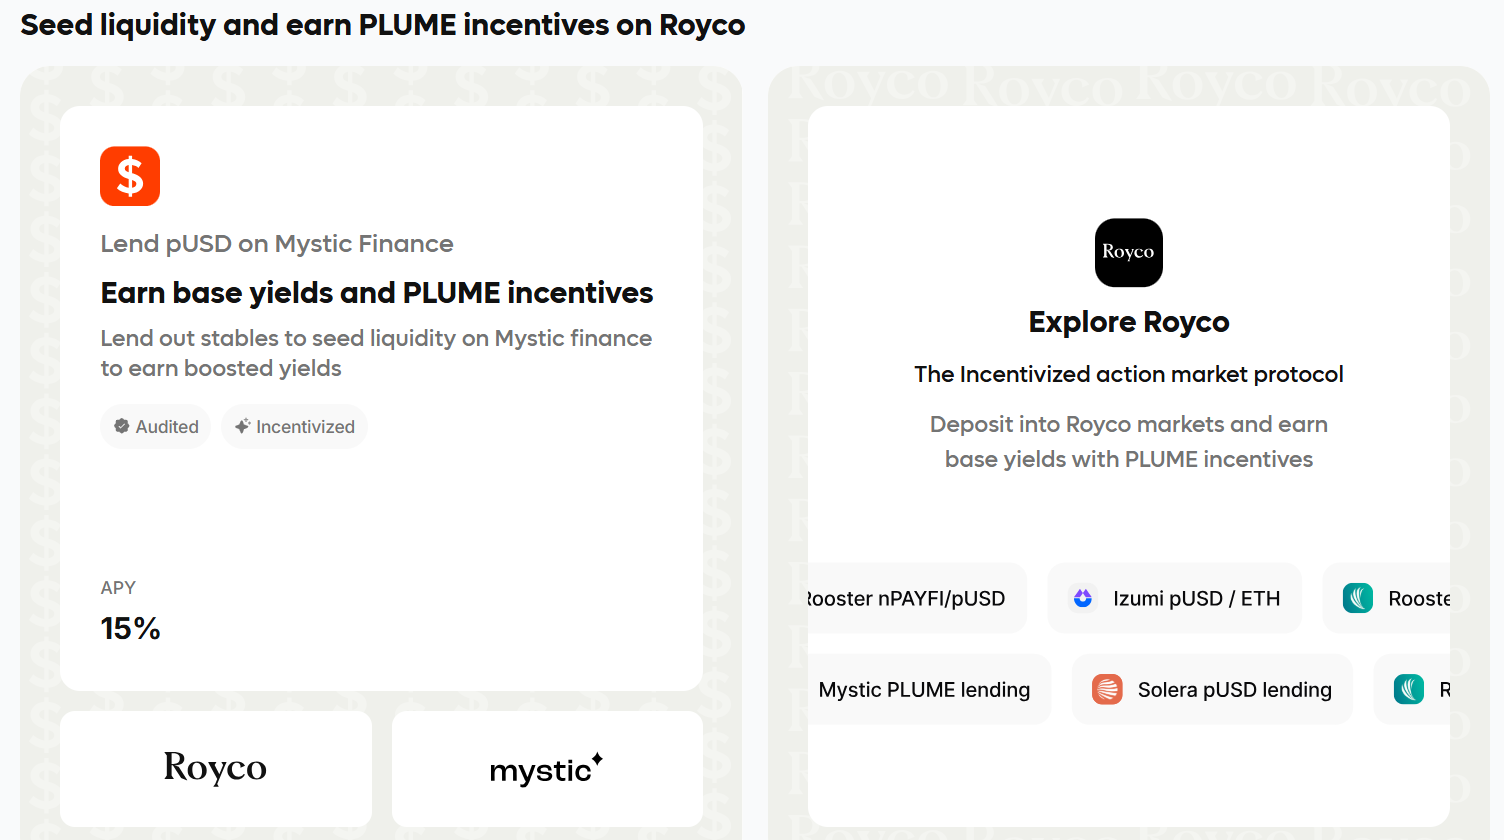
Task: Click the Solera orange logo icon
Action: tap(1107, 689)
